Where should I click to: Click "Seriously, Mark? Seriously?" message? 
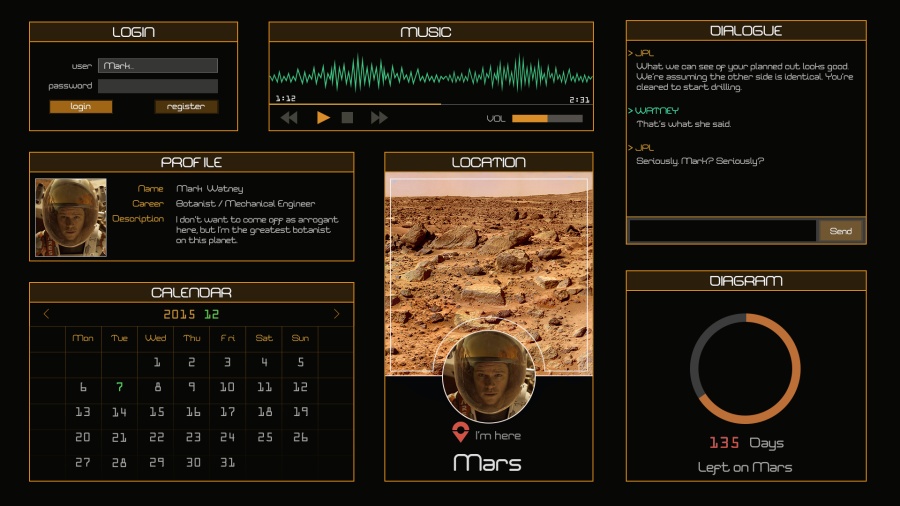[700, 161]
